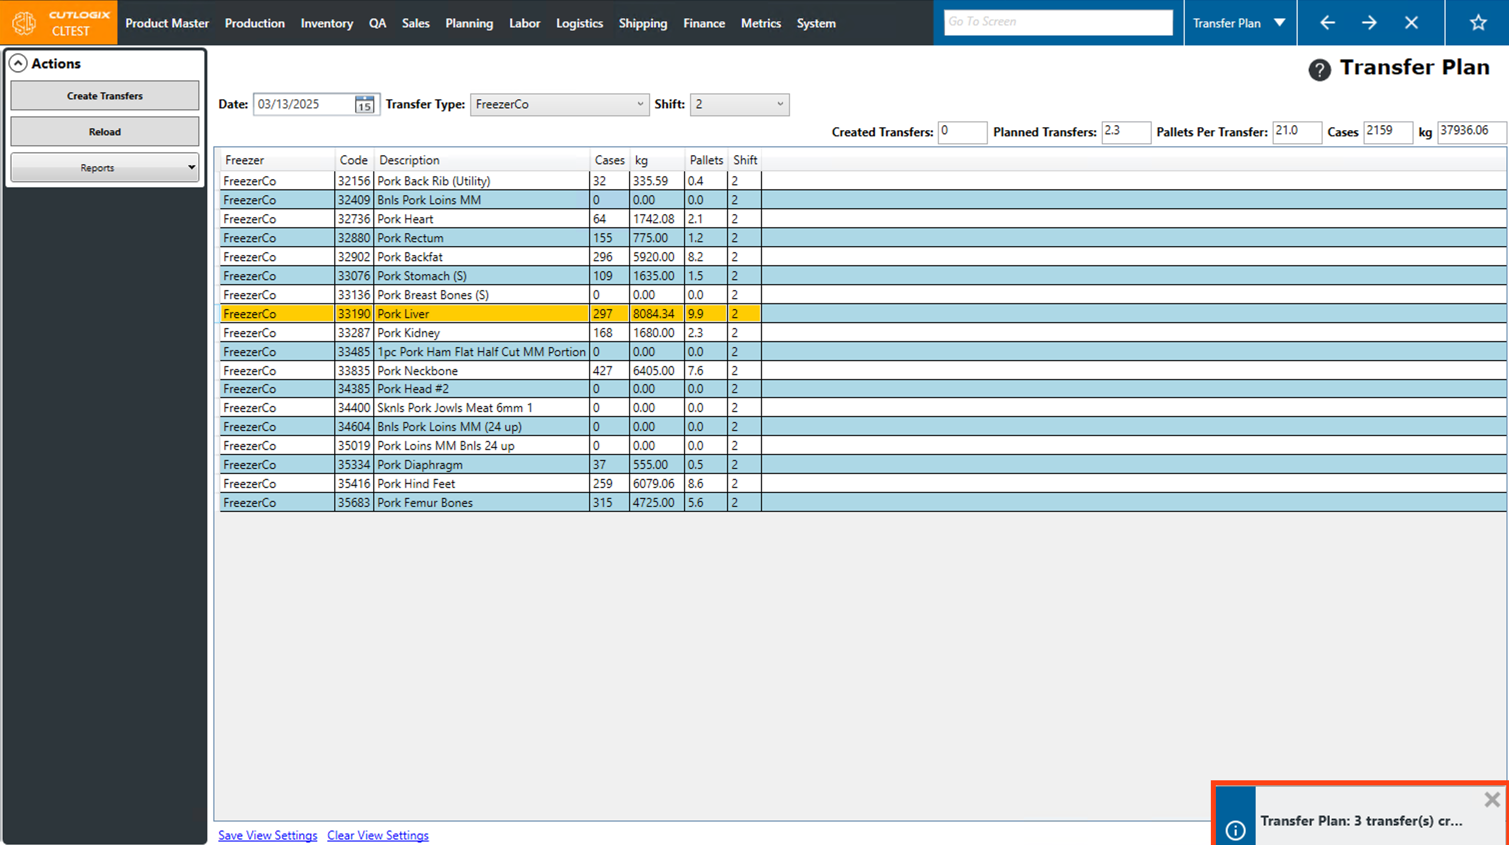Click the Save View Settings link

tap(267, 836)
